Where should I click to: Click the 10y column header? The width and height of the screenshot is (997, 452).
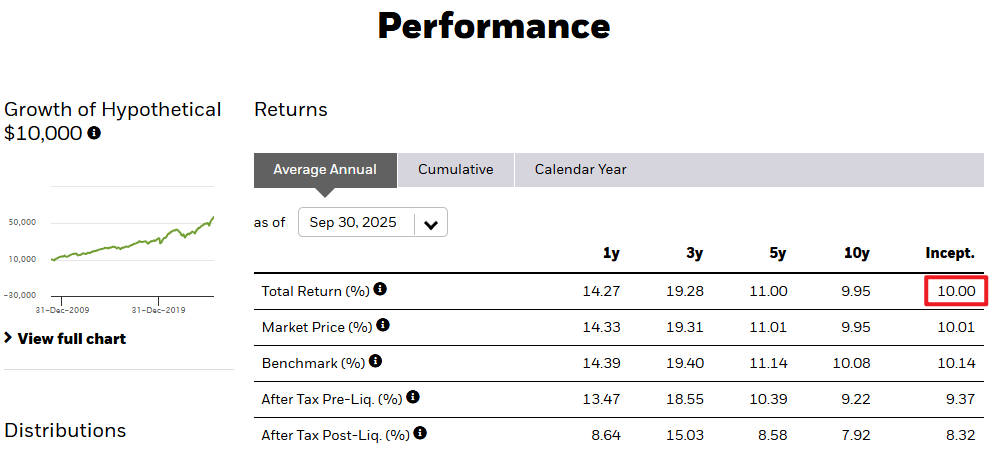coord(857,254)
